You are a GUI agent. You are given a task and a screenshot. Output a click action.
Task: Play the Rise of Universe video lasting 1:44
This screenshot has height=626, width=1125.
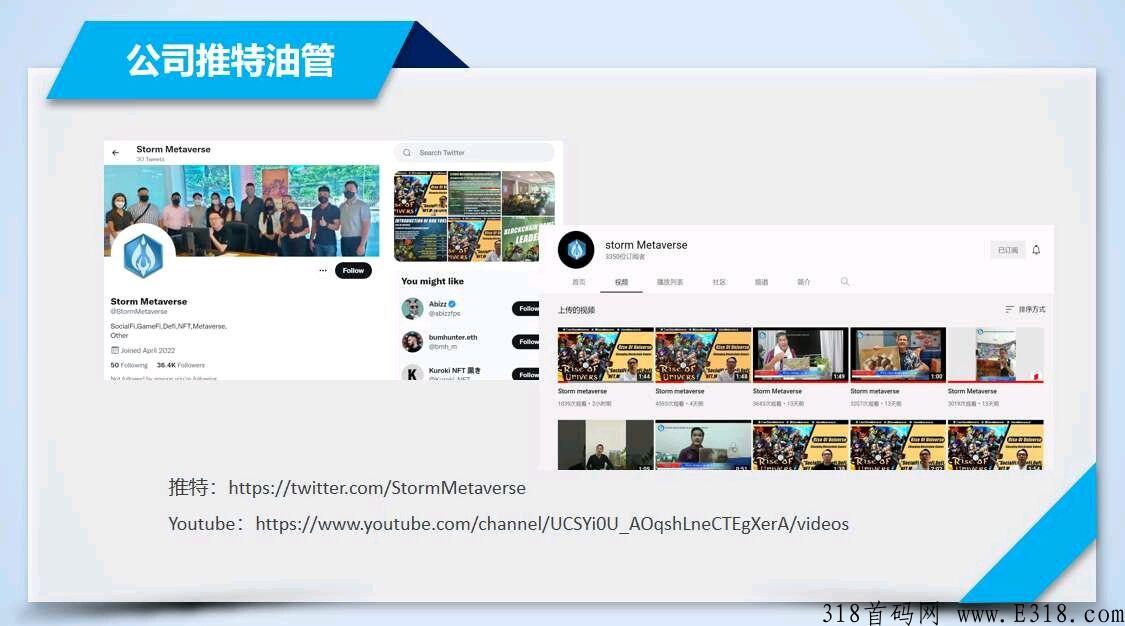606,355
